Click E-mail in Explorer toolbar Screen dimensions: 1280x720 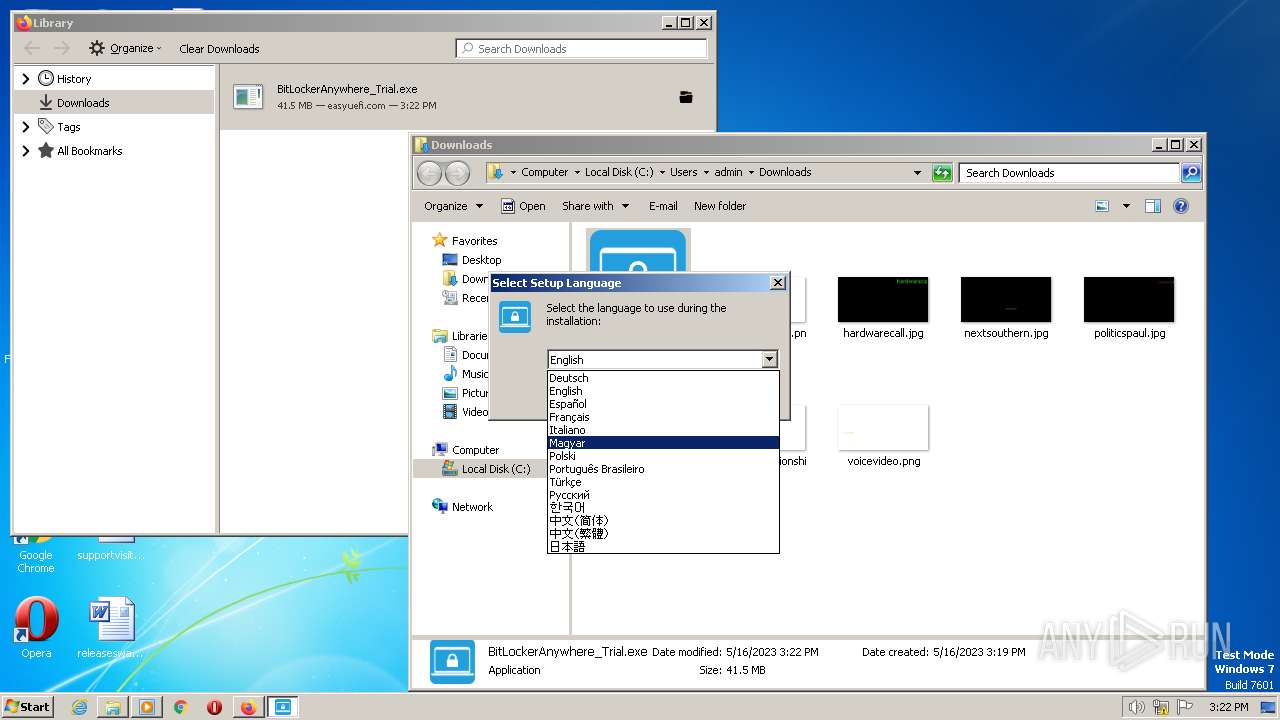click(x=663, y=206)
